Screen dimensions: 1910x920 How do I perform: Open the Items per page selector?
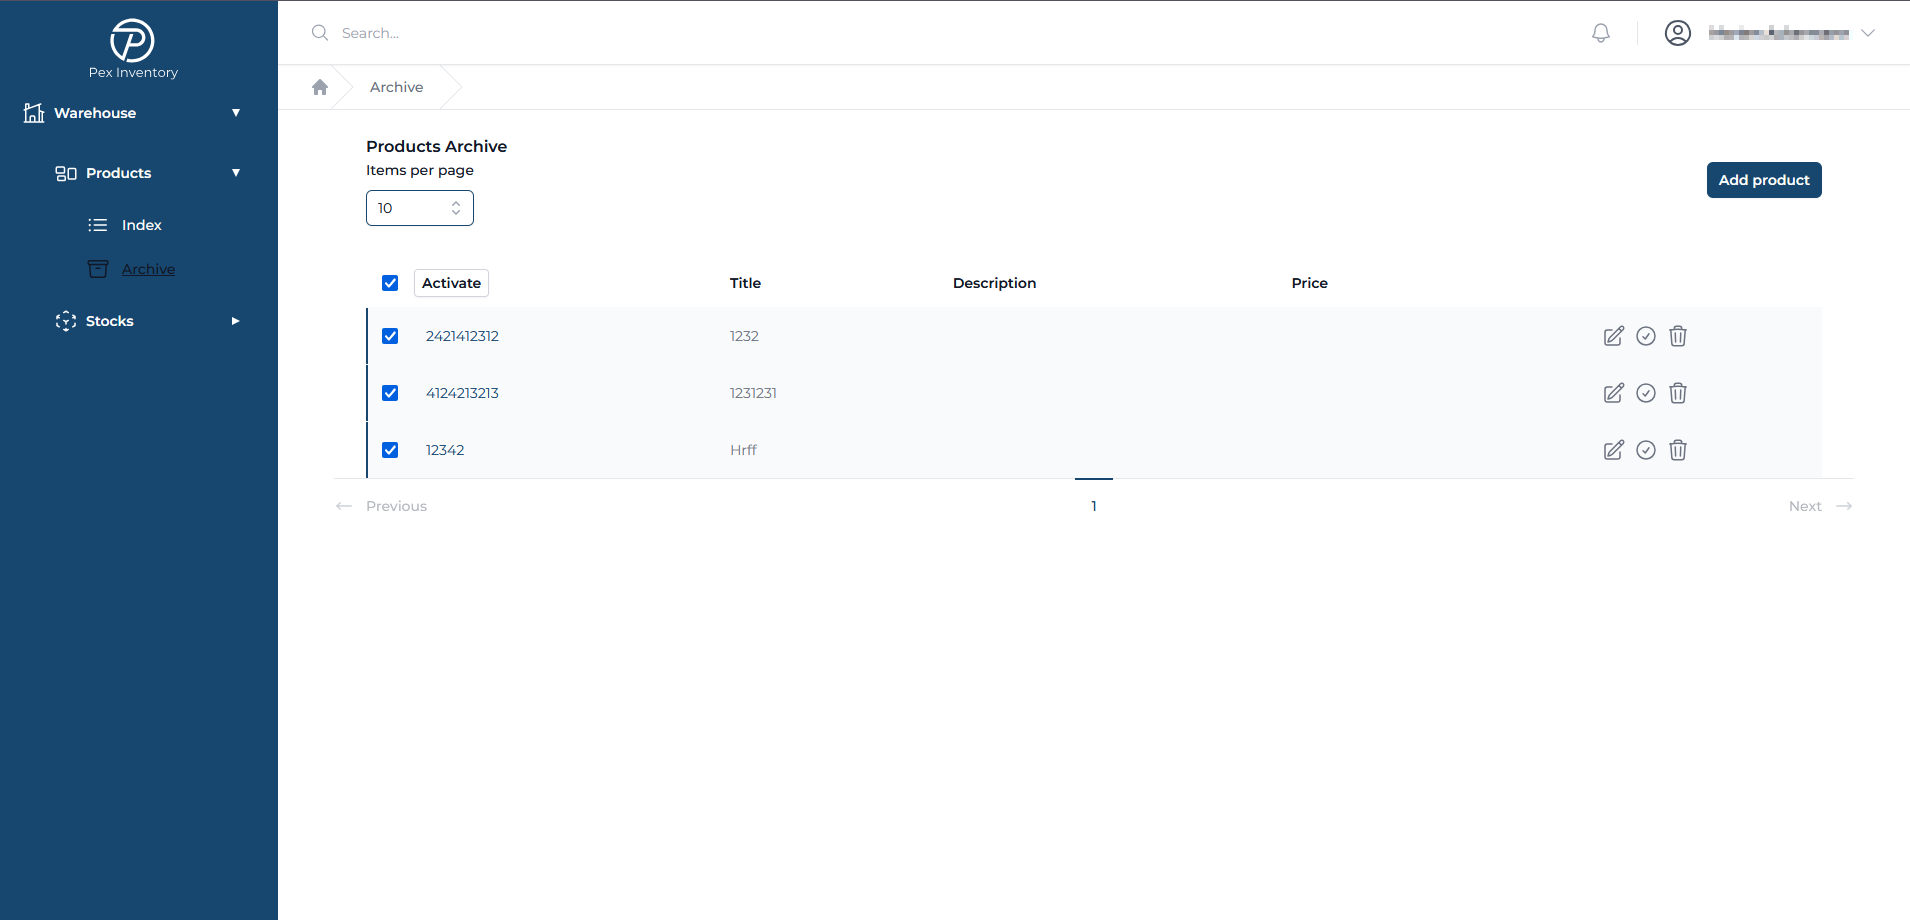pos(419,208)
